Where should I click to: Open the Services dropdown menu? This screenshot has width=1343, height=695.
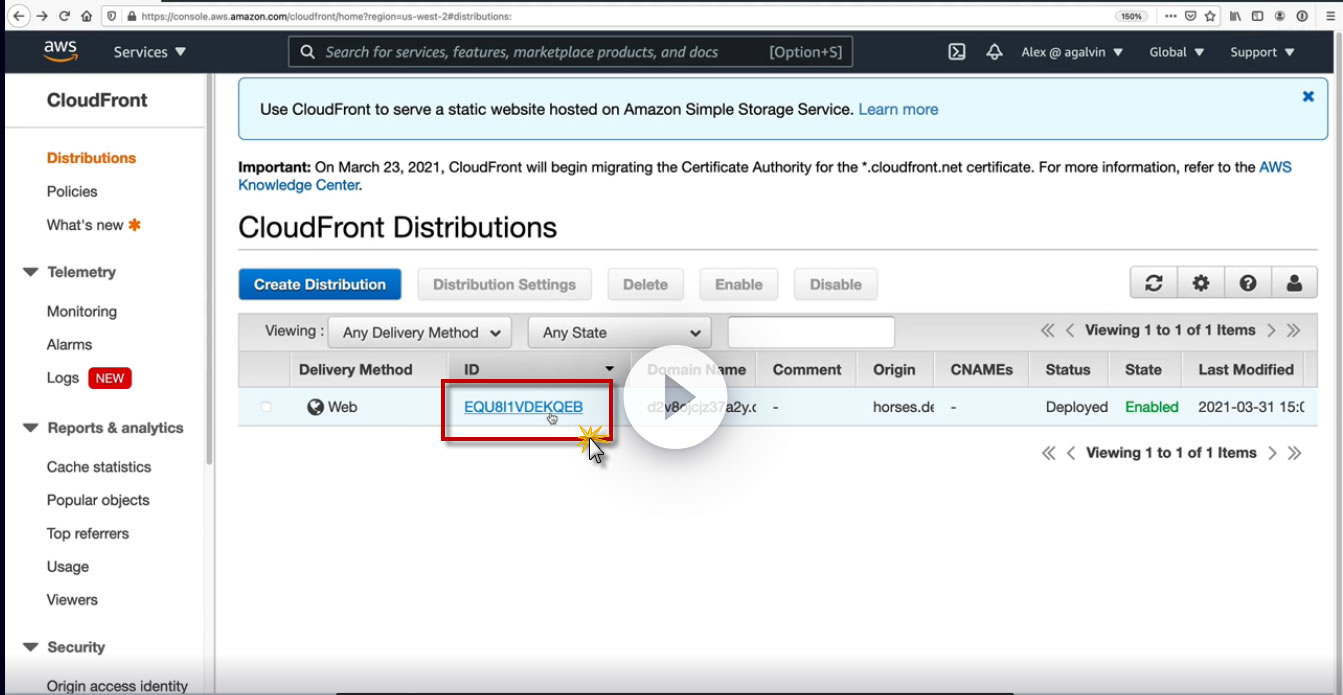(x=149, y=52)
